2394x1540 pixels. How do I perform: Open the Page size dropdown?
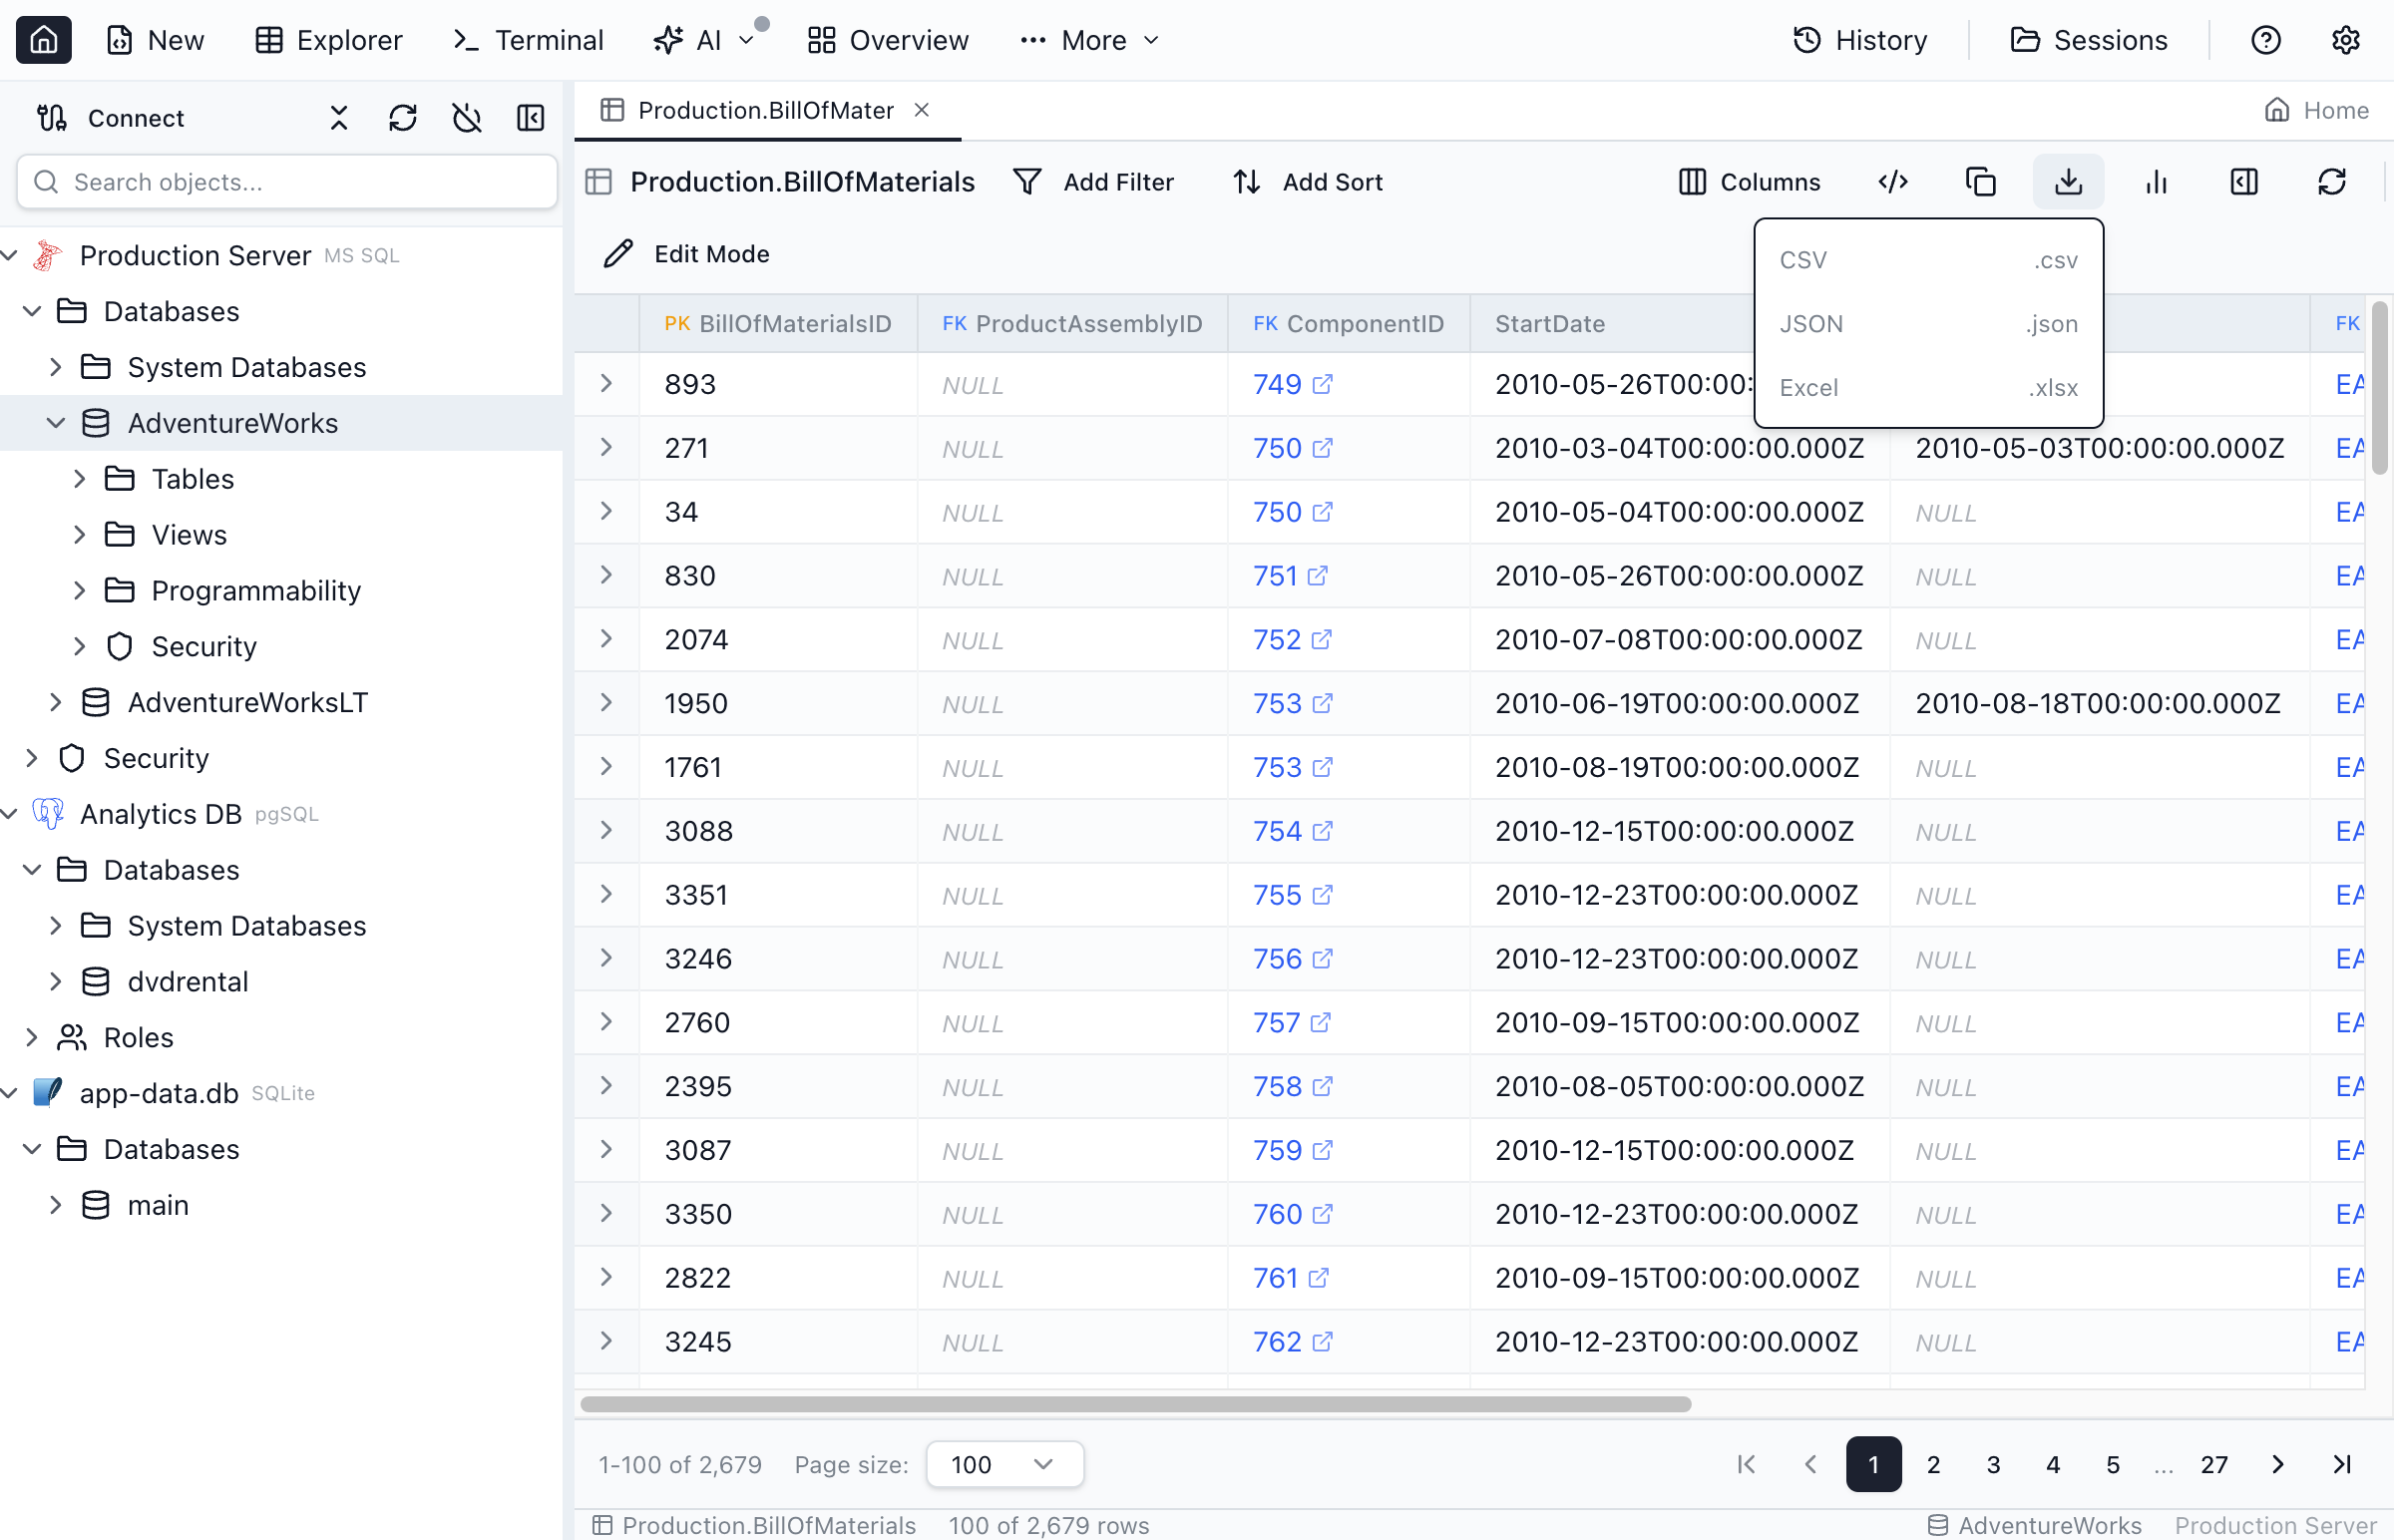click(1003, 1463)
